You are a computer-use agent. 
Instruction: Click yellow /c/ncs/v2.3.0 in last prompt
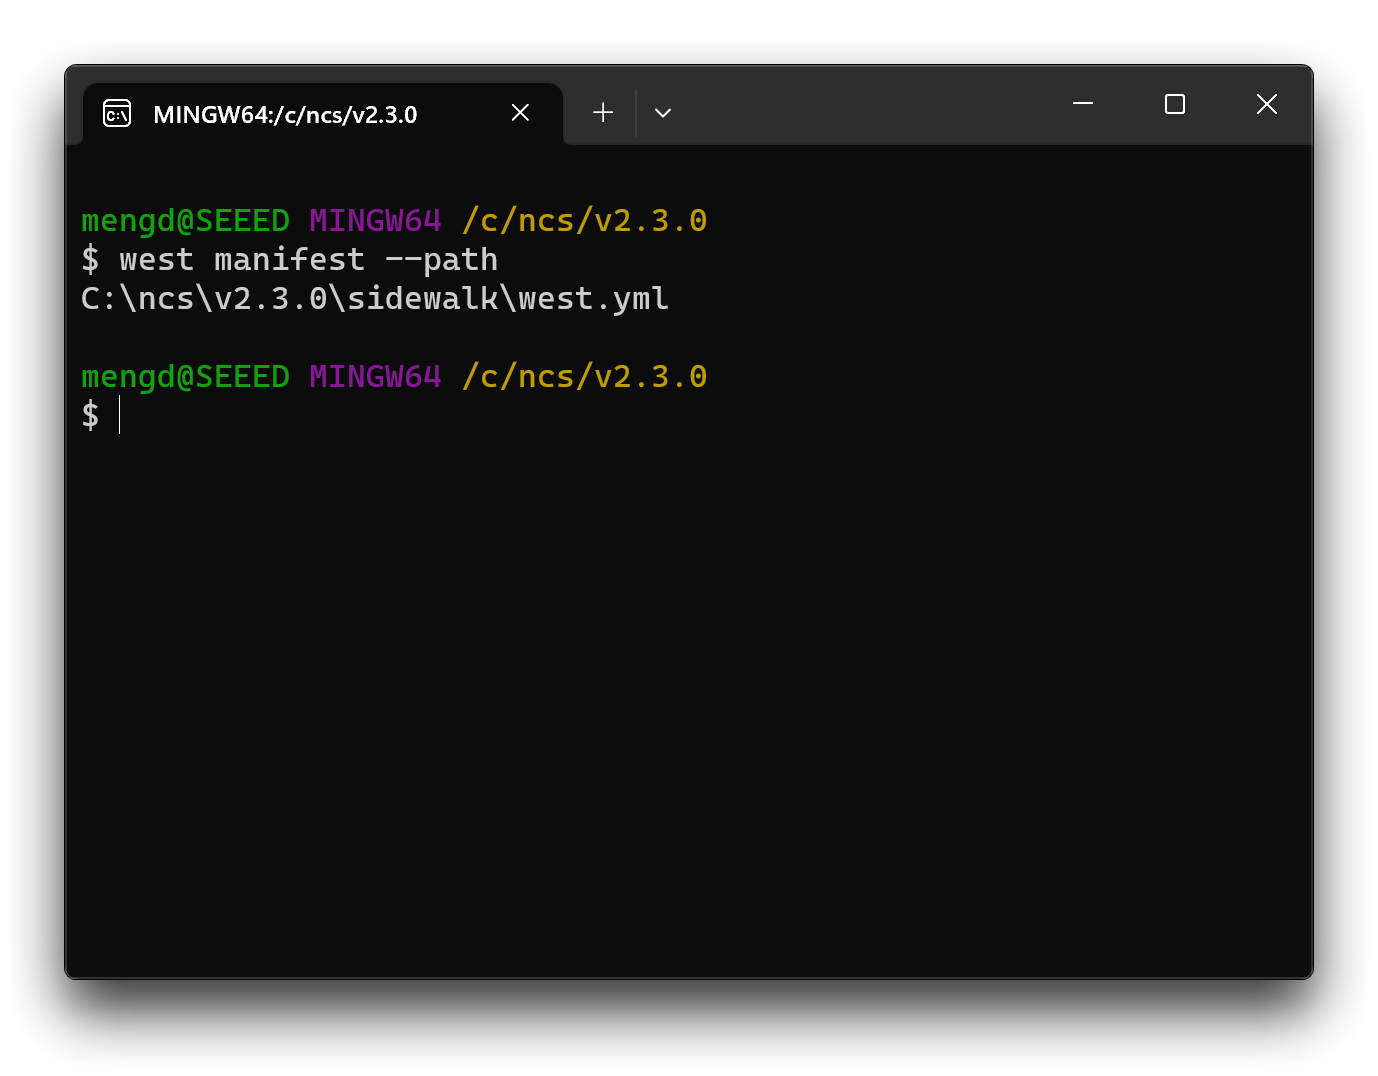(x=584, y=377)
